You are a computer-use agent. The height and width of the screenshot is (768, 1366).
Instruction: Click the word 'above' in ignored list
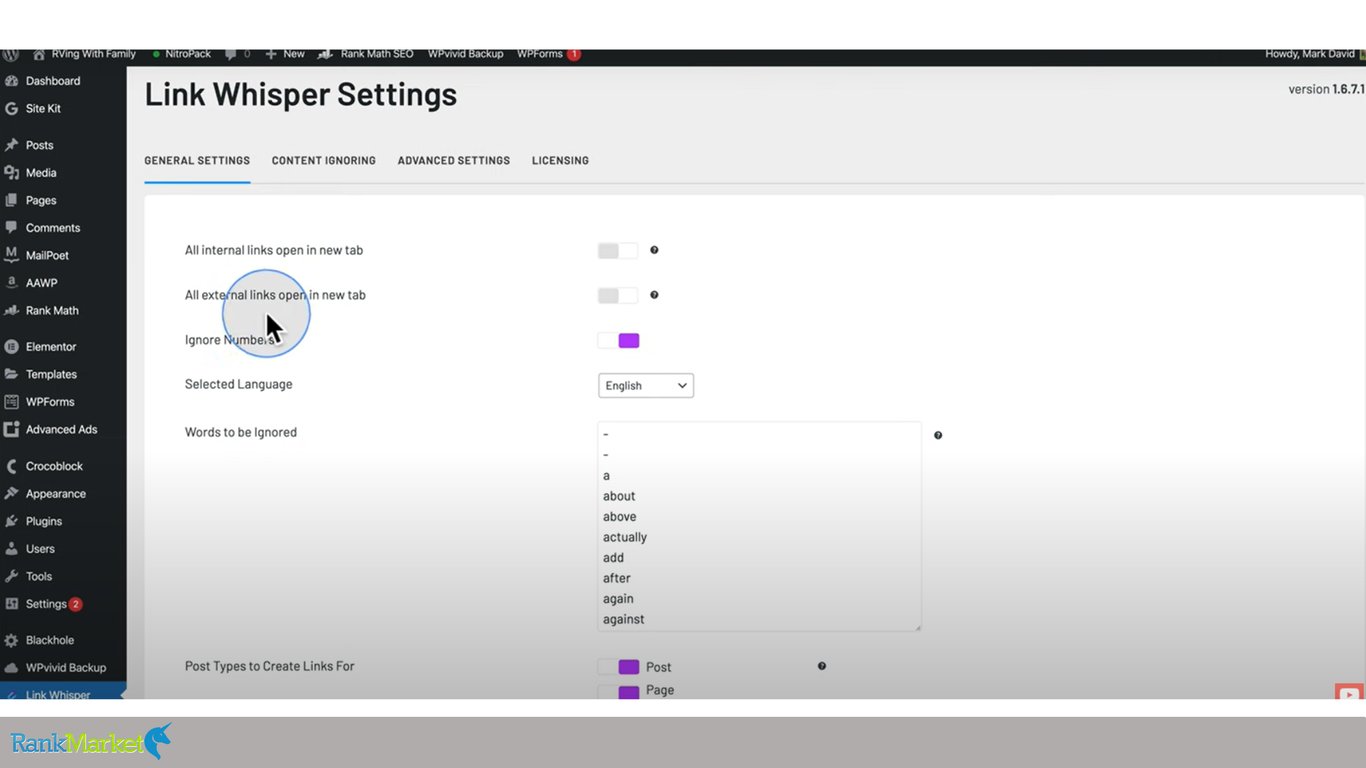pos(620,517)
